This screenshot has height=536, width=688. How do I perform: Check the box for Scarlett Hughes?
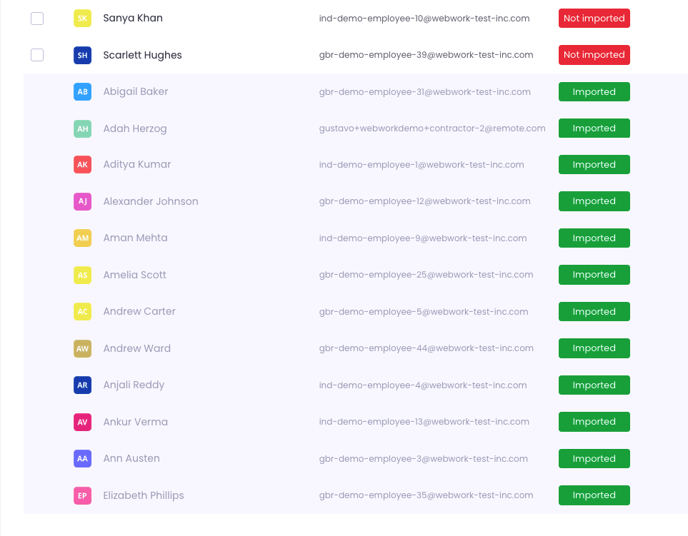[x=37, y=55]
